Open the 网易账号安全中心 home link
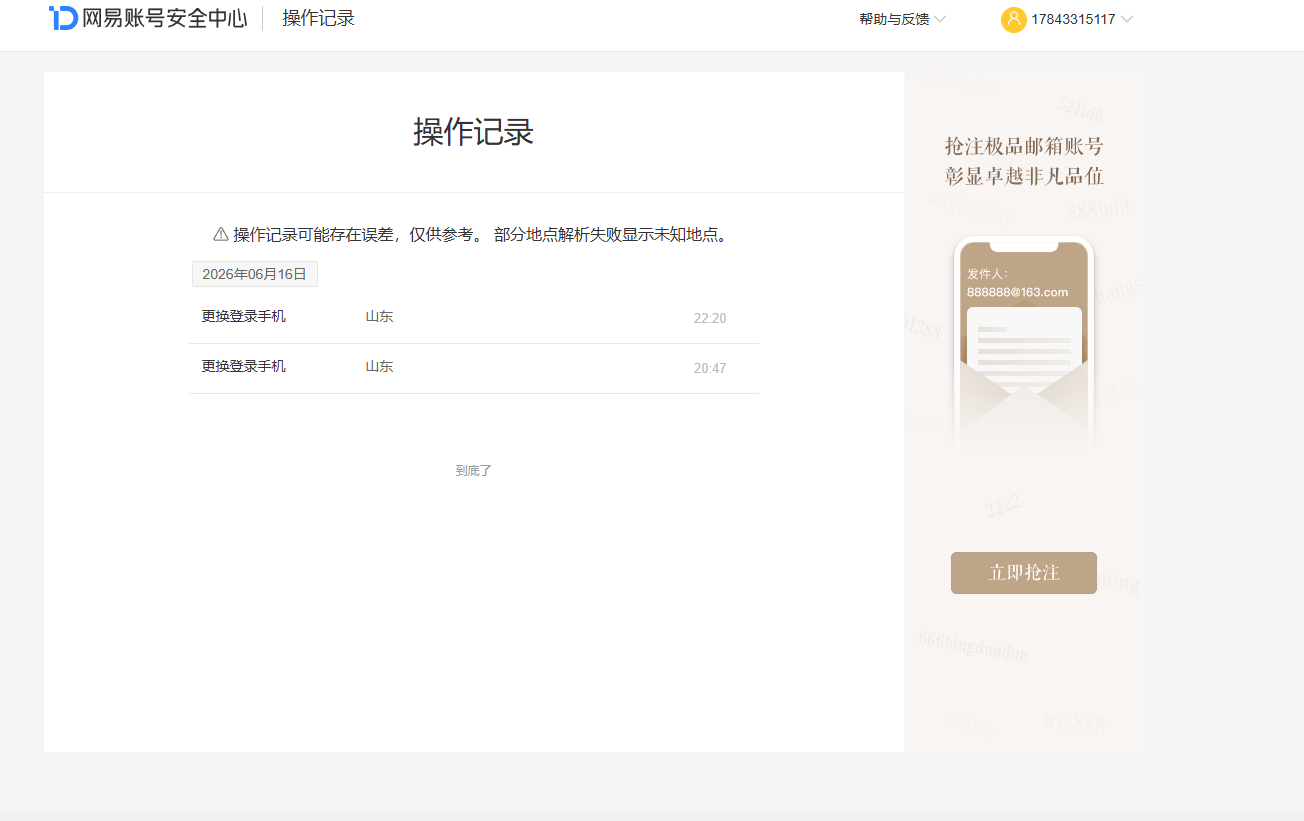This screenshot has height=821, width=1304. [148, 18]
